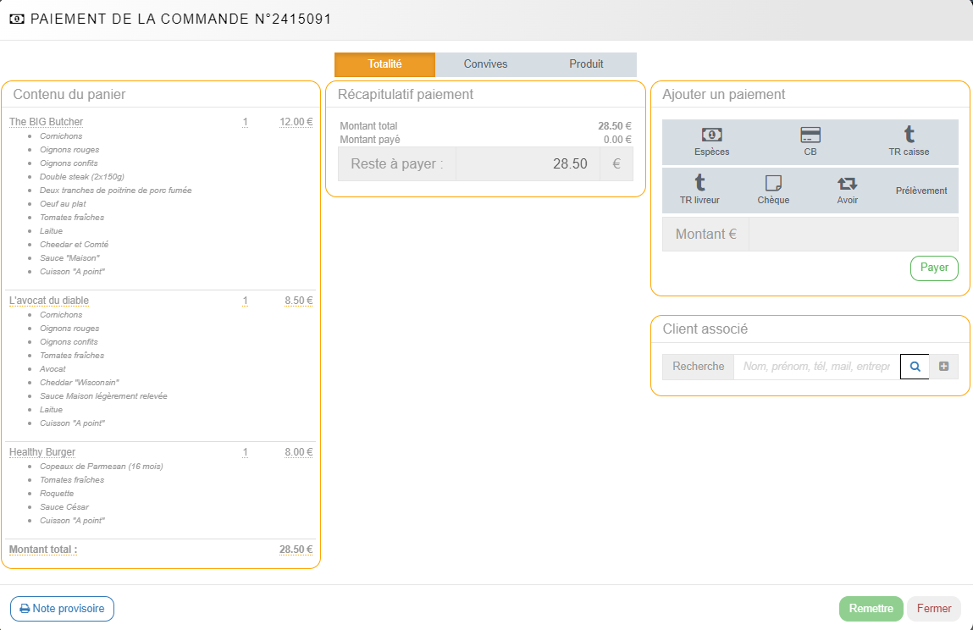
Task: Select Espèces cash payment icon
Action: [711, 142]
